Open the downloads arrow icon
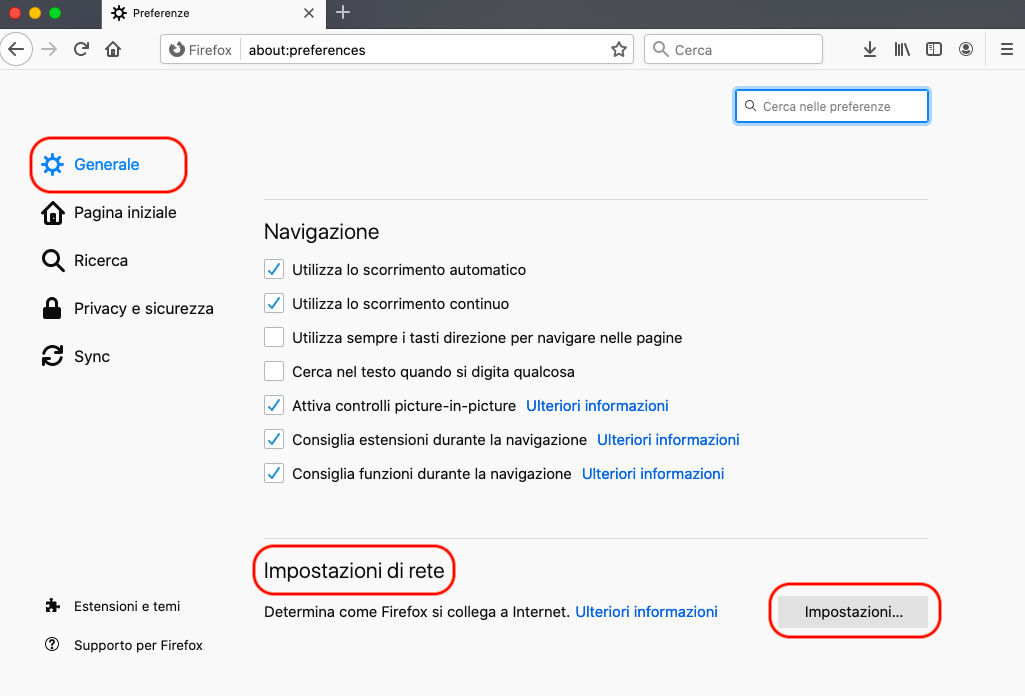 click(x=870, y=49)
